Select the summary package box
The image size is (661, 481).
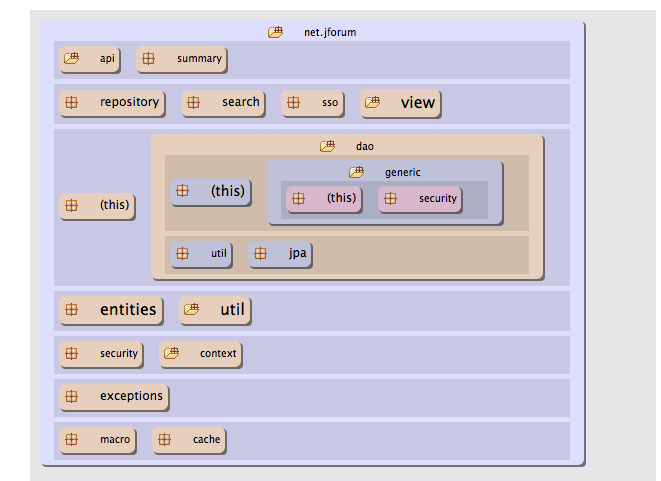pyautogui.click(x=181, y=59)
